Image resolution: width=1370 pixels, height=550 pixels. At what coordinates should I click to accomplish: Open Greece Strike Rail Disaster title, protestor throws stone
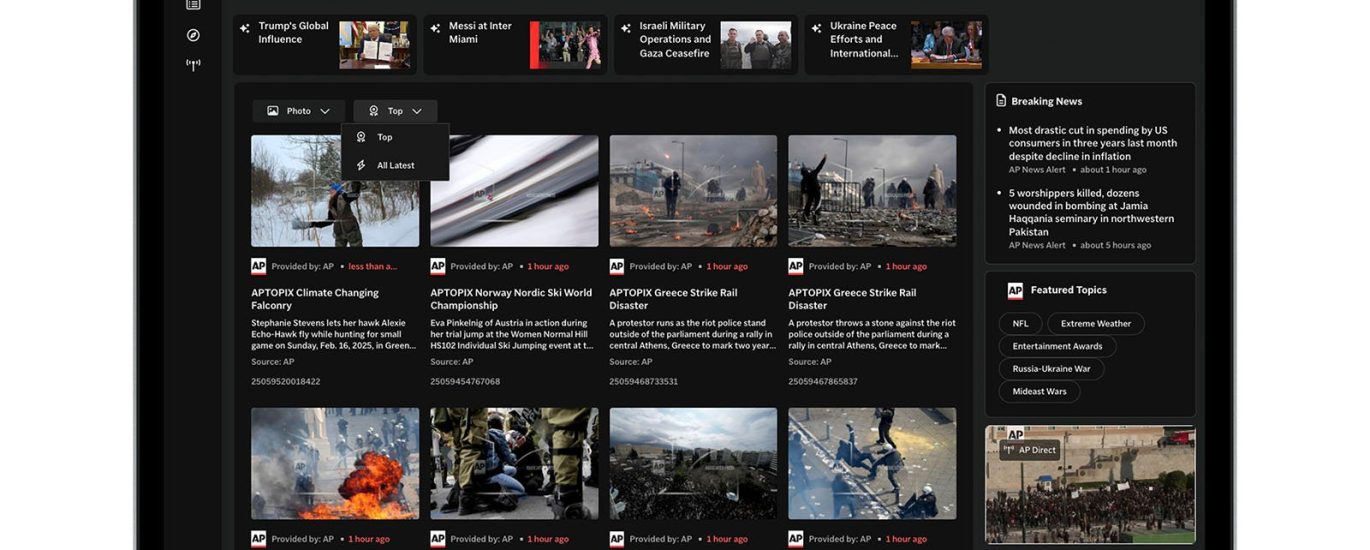coord(852,299)
